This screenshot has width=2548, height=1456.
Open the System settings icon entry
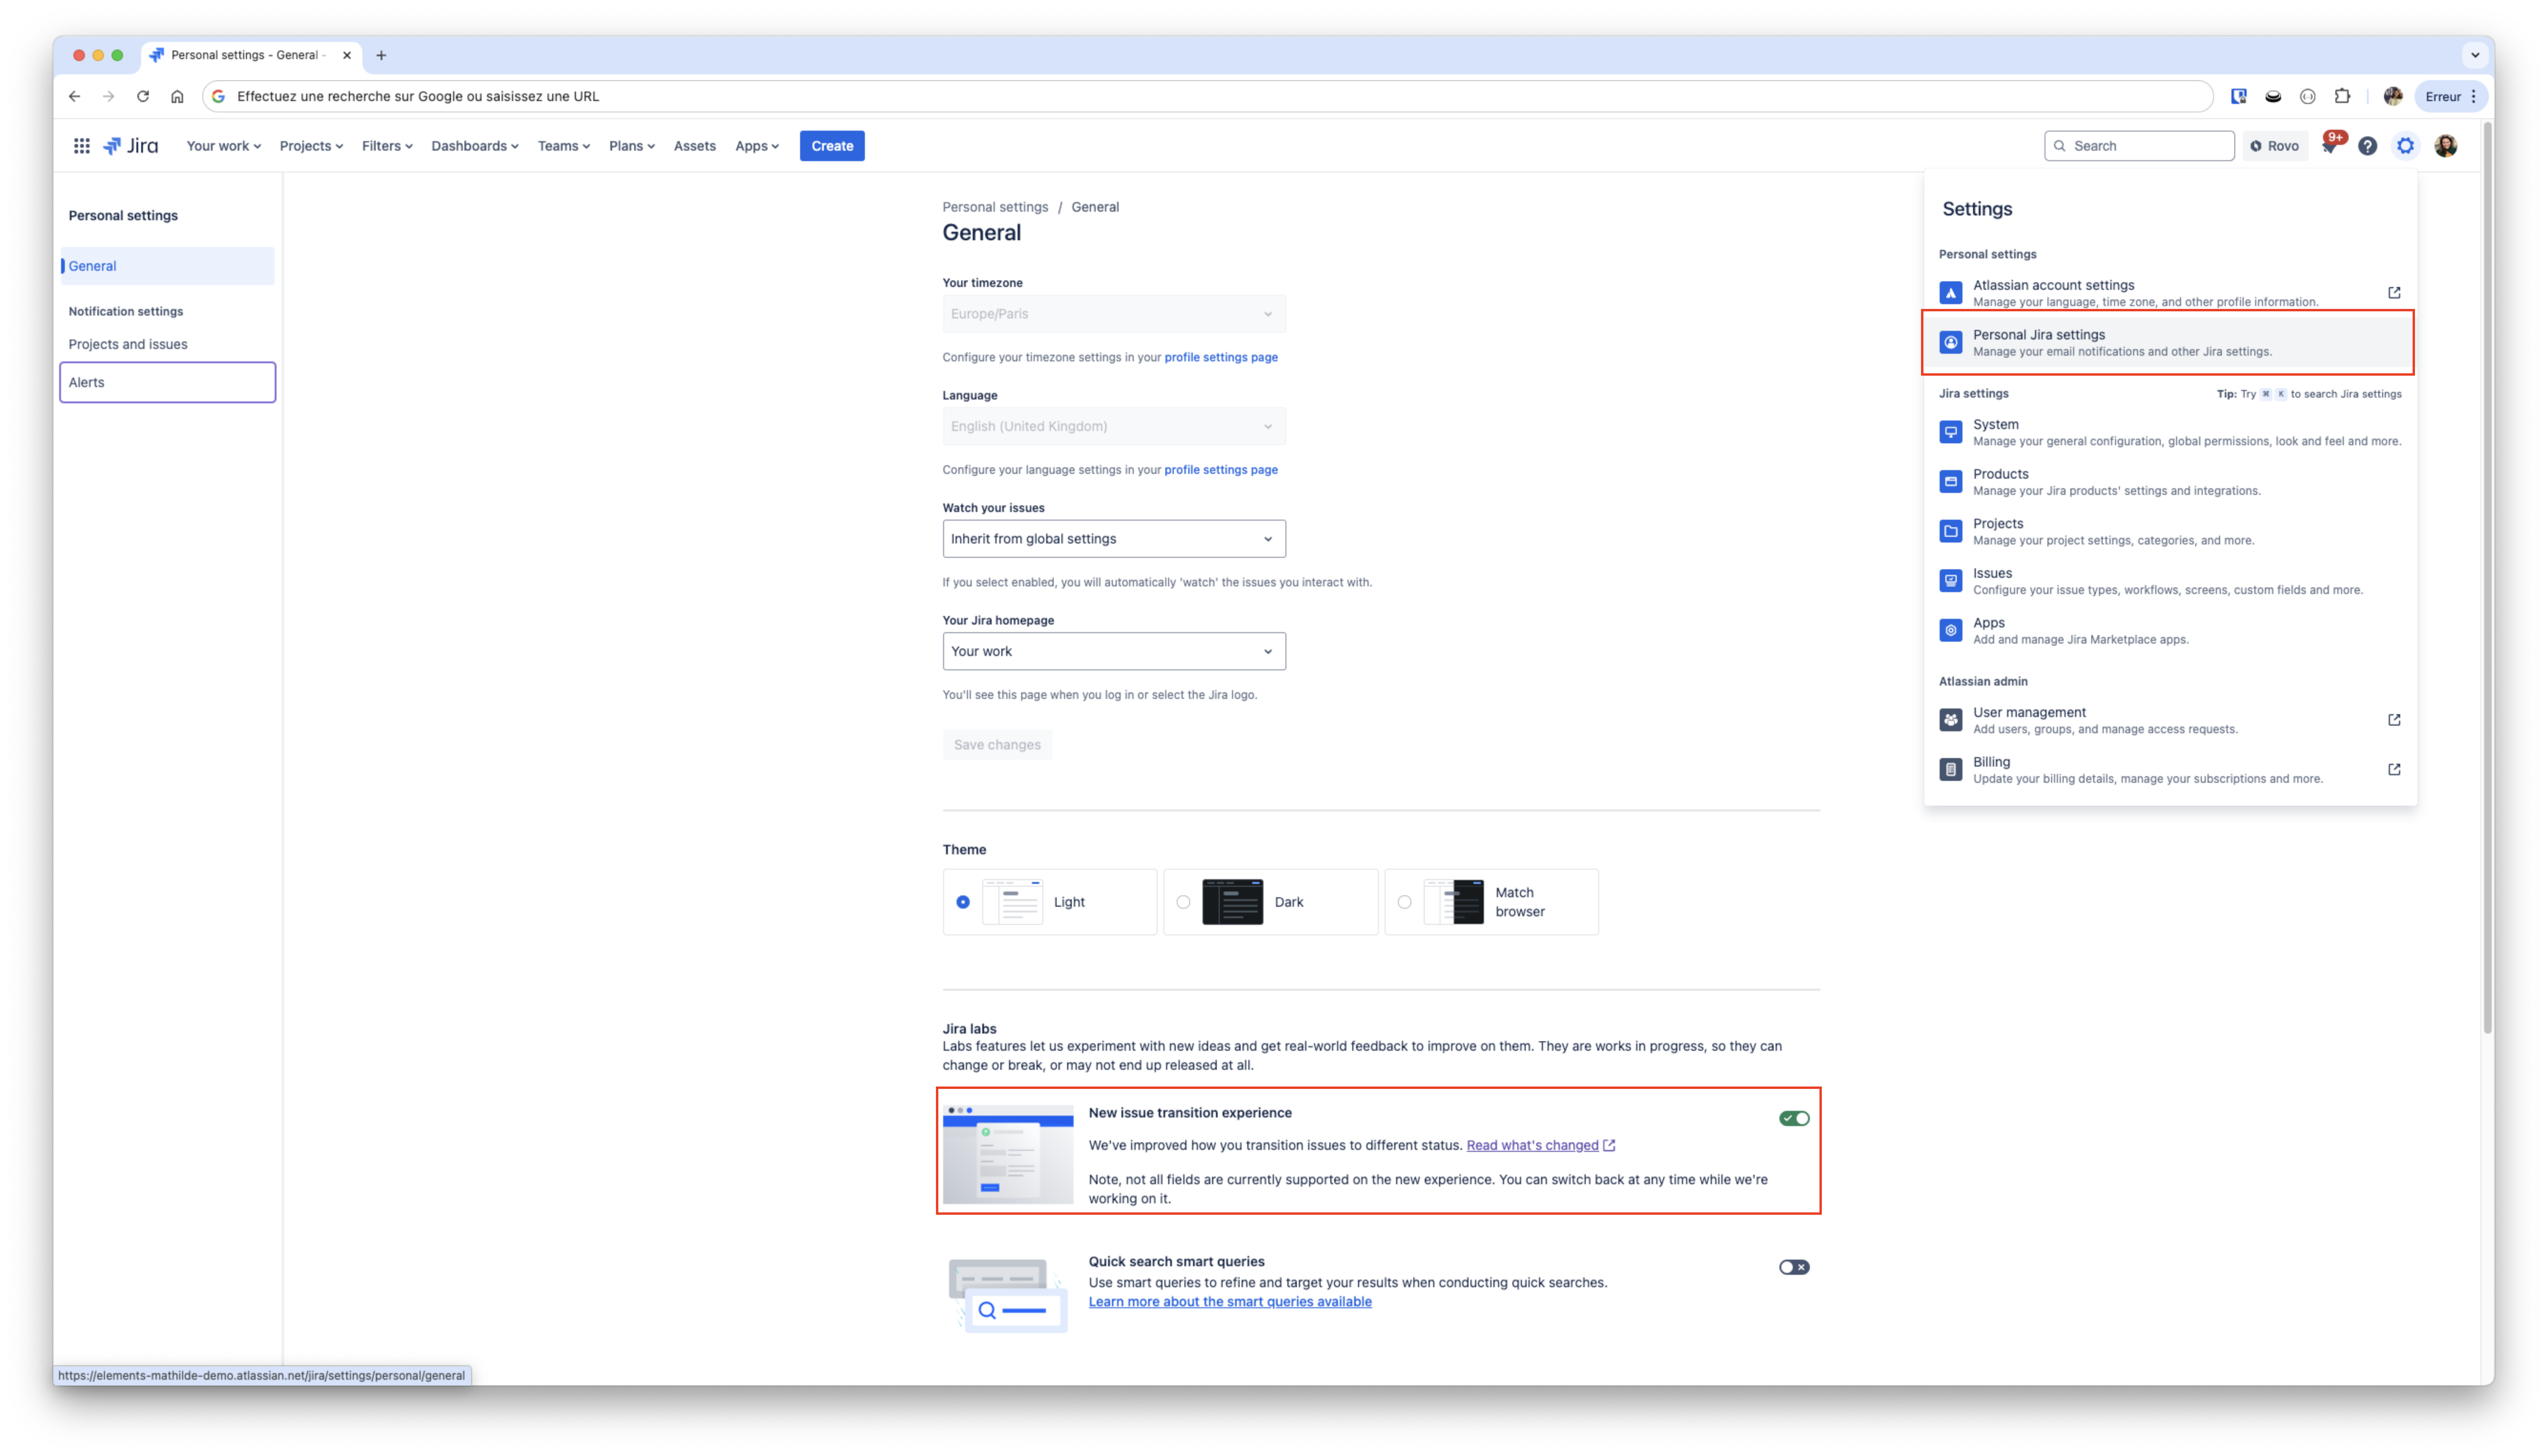1950,432
